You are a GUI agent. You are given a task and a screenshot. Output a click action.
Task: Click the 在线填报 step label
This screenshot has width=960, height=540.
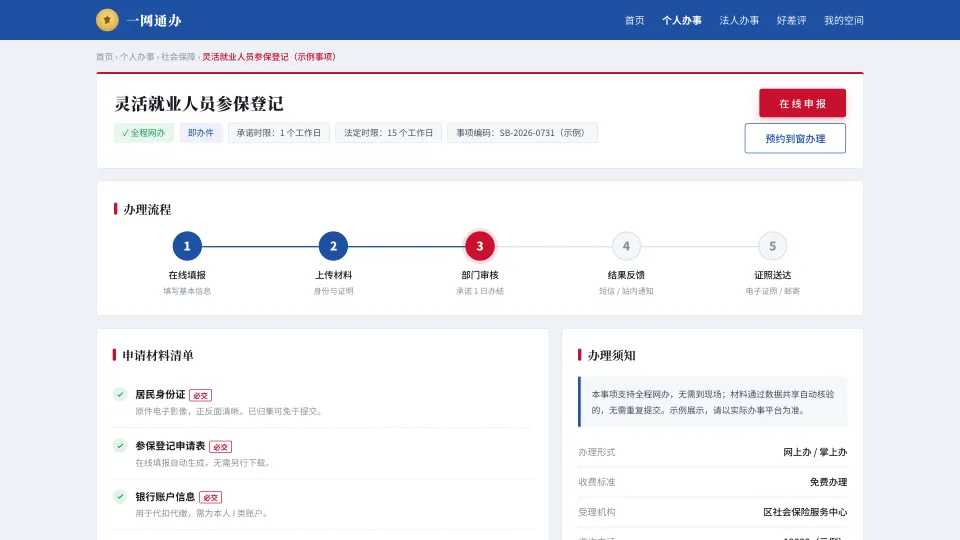coord(187,275)
